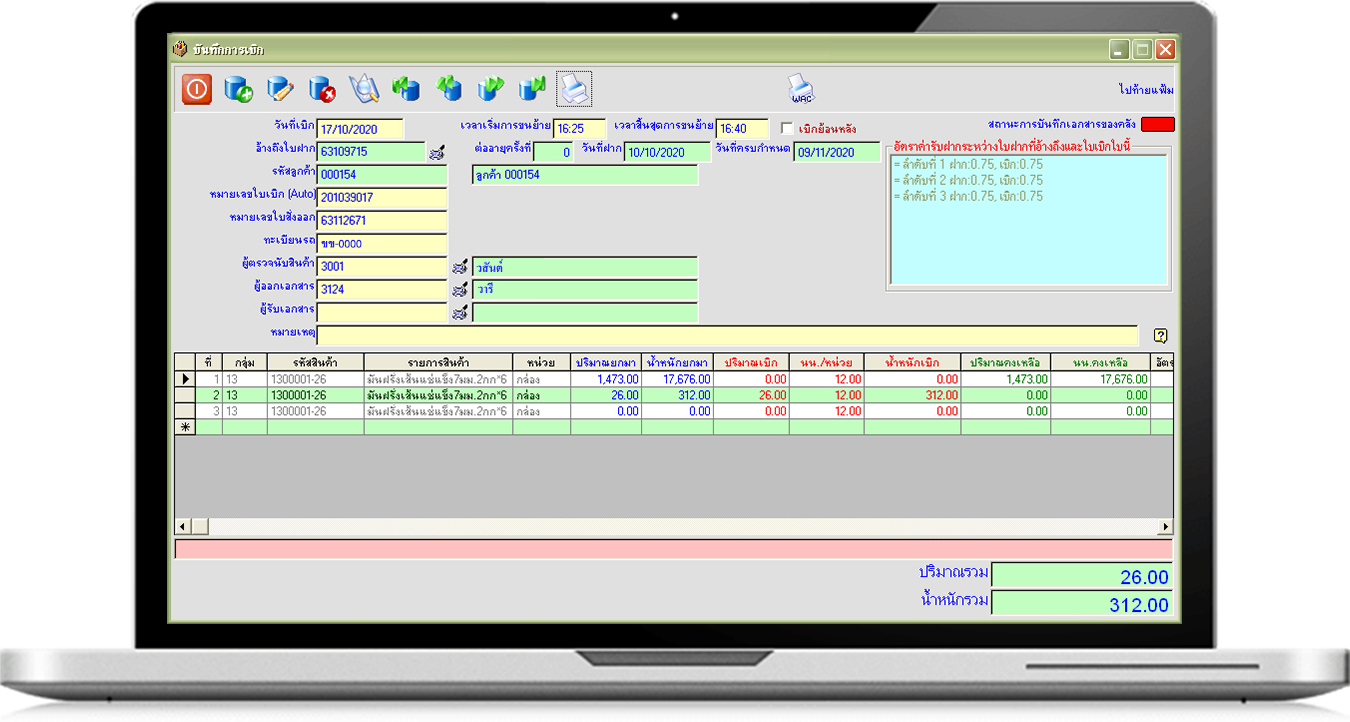Screen dimensions: 1350x722
Task: Click the WAC printer icon
Action: tap(801, 90)
